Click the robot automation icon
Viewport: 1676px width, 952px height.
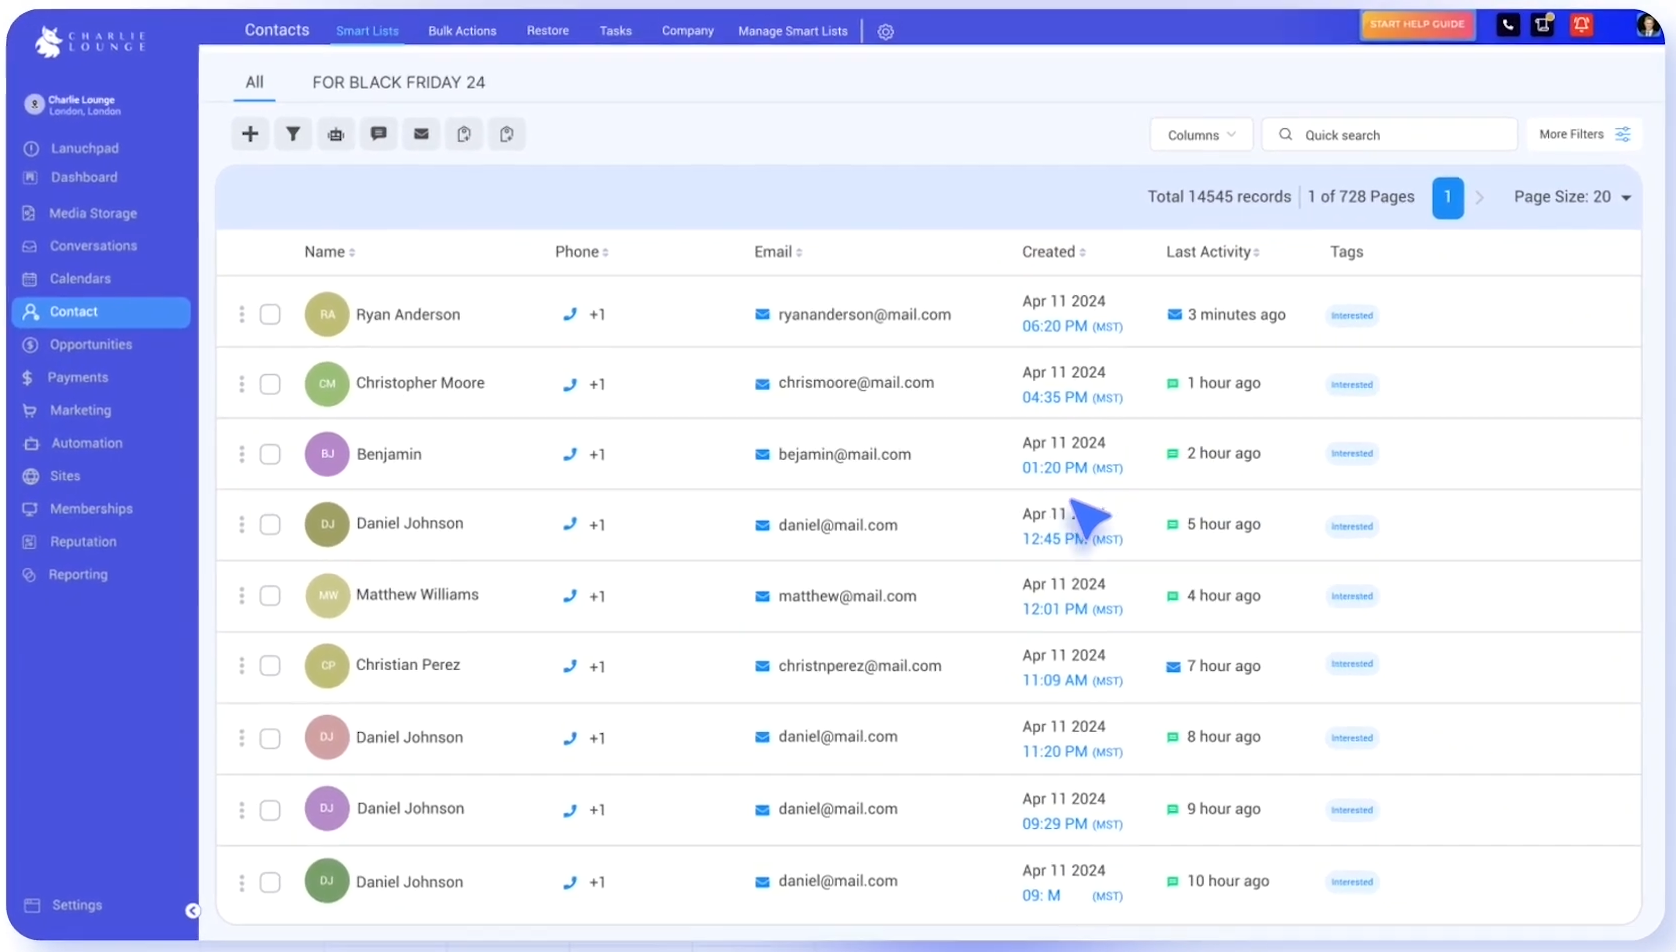tap(336, 134)
